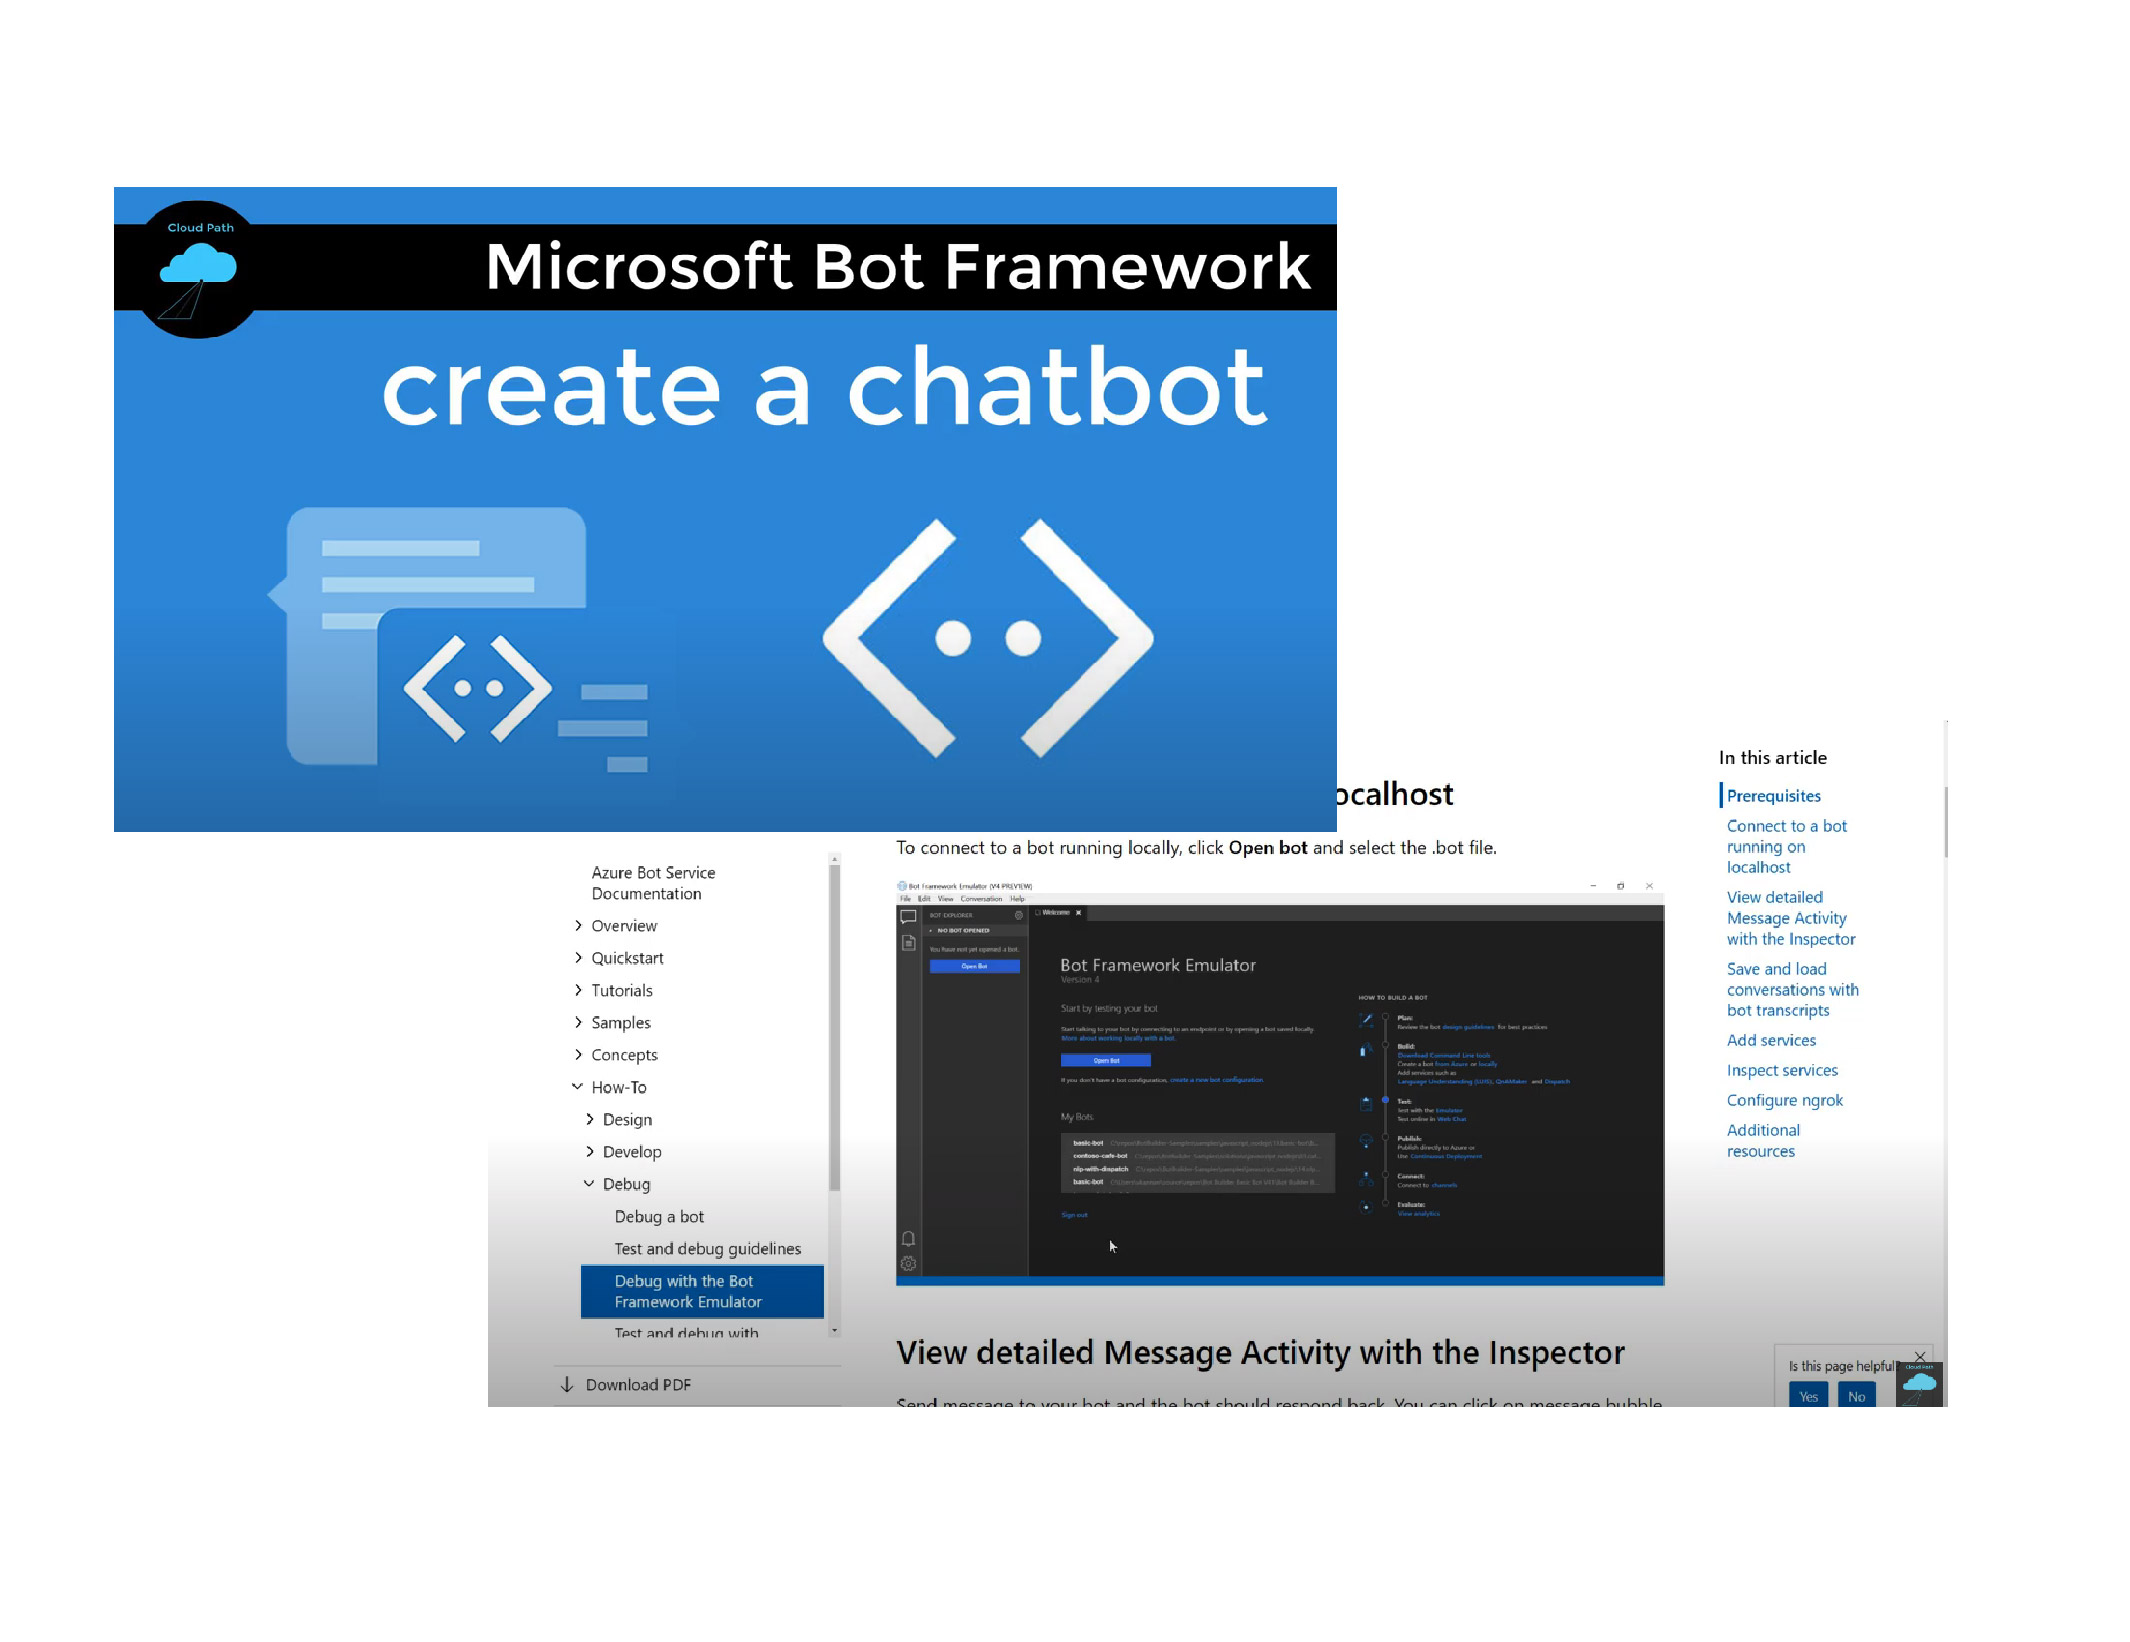Click the 'View analytics' link under Evaluate

click(x=1419, y=1214)
